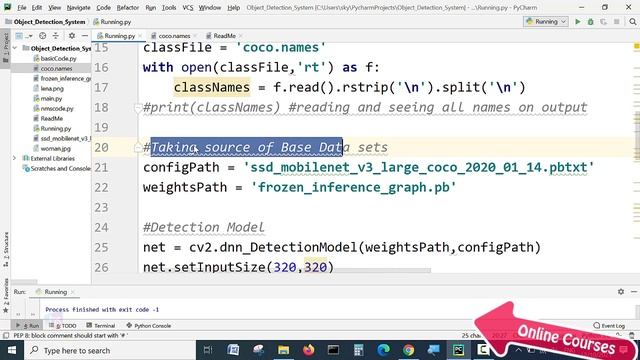Click the Stop process icon in toolbar

tap(617, 22)
